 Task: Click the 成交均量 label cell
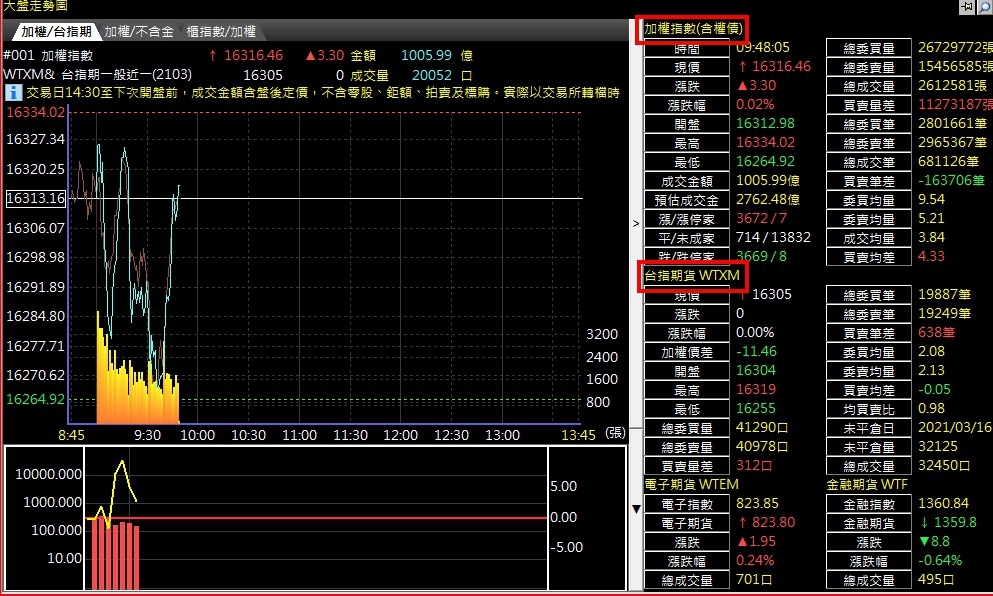(x=869, y=239)
